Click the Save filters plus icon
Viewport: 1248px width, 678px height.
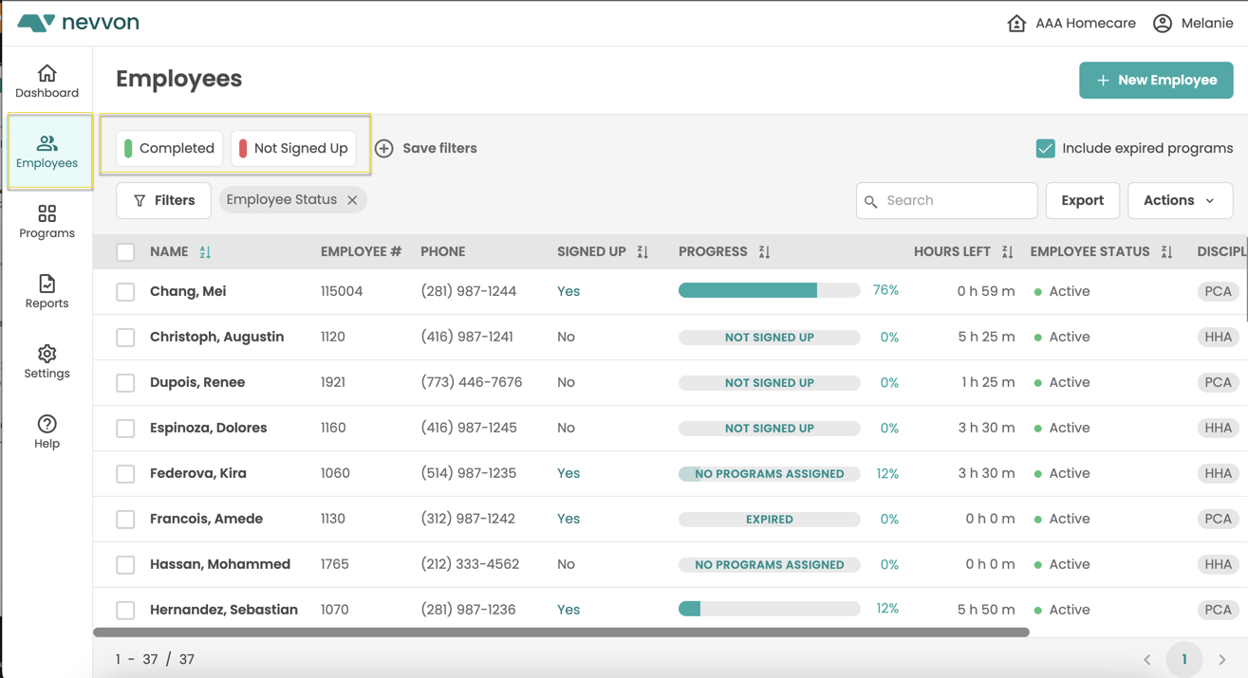pos(384,148)
